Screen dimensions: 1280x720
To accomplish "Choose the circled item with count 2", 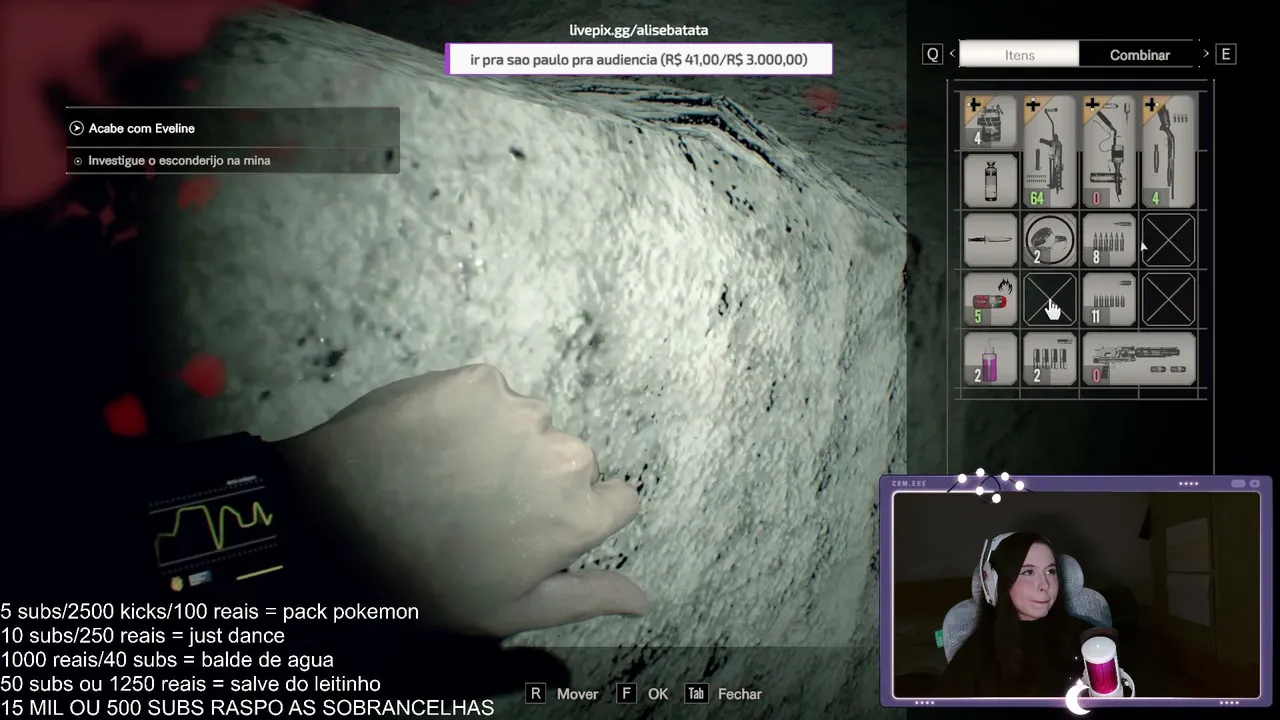I will click(x=1049, y=240).
